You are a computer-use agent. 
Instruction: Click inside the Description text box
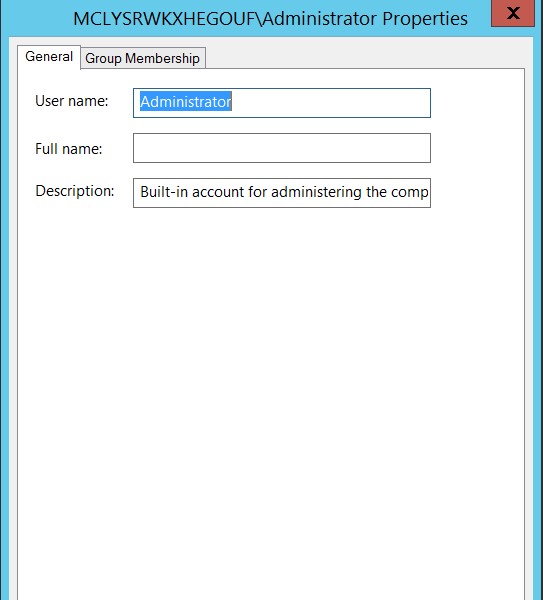click(282, 193)
